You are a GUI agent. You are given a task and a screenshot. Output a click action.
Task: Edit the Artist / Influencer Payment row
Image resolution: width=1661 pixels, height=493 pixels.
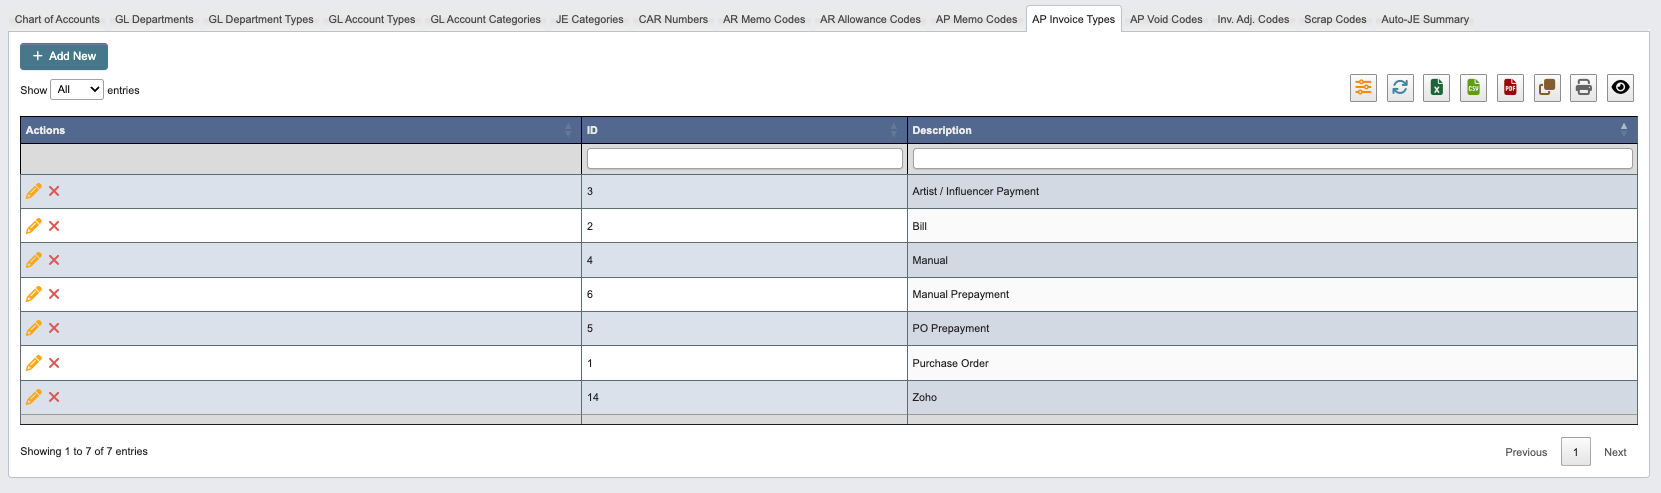[x=34, y=191]
